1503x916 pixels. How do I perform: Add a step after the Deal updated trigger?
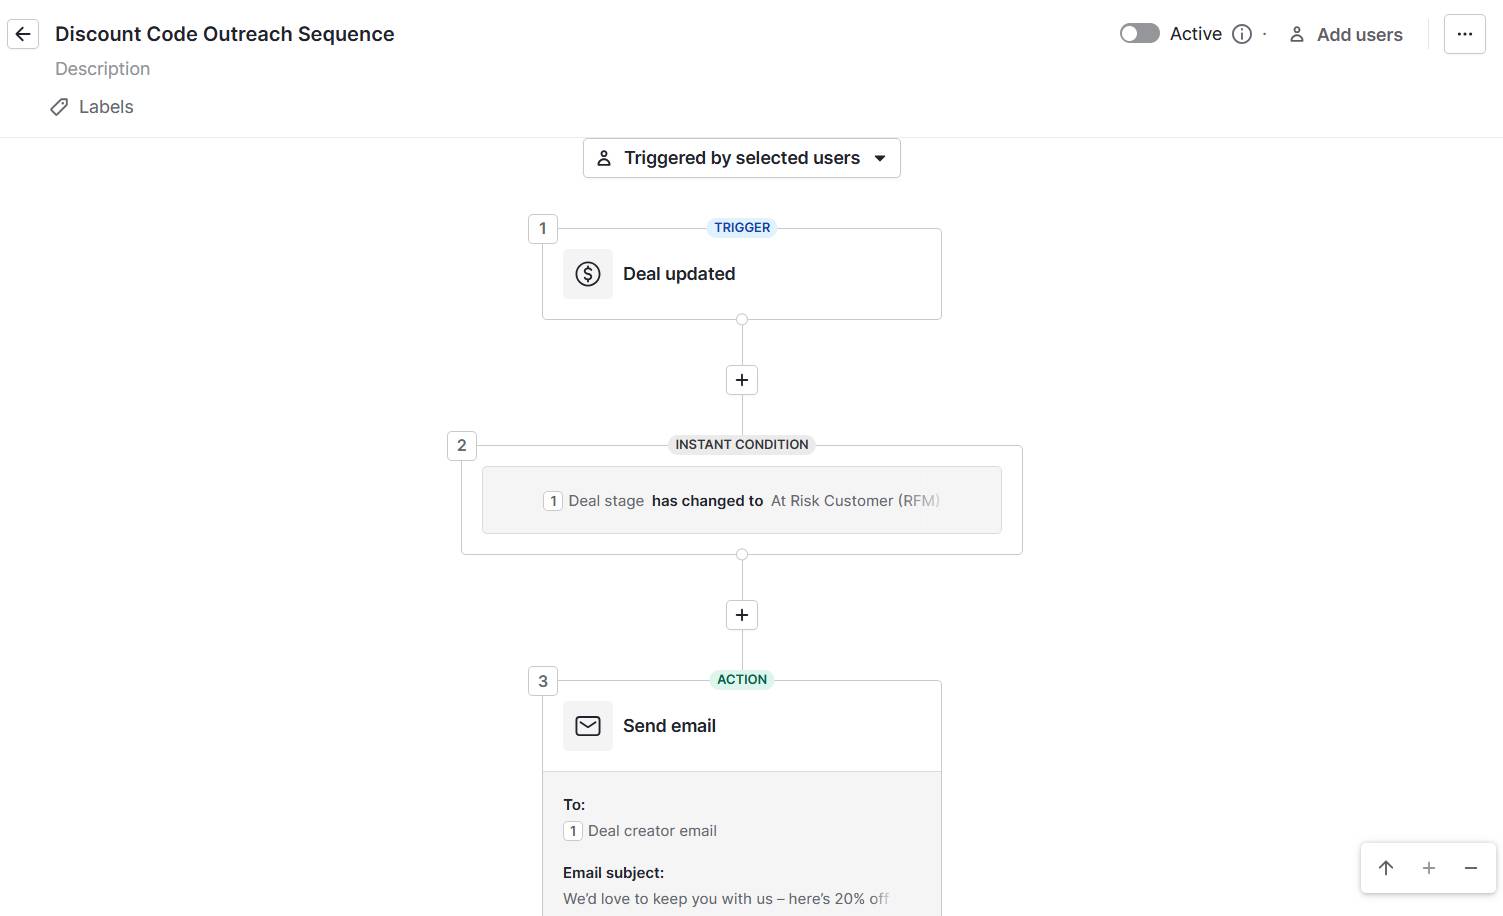(x=741, y=380)
